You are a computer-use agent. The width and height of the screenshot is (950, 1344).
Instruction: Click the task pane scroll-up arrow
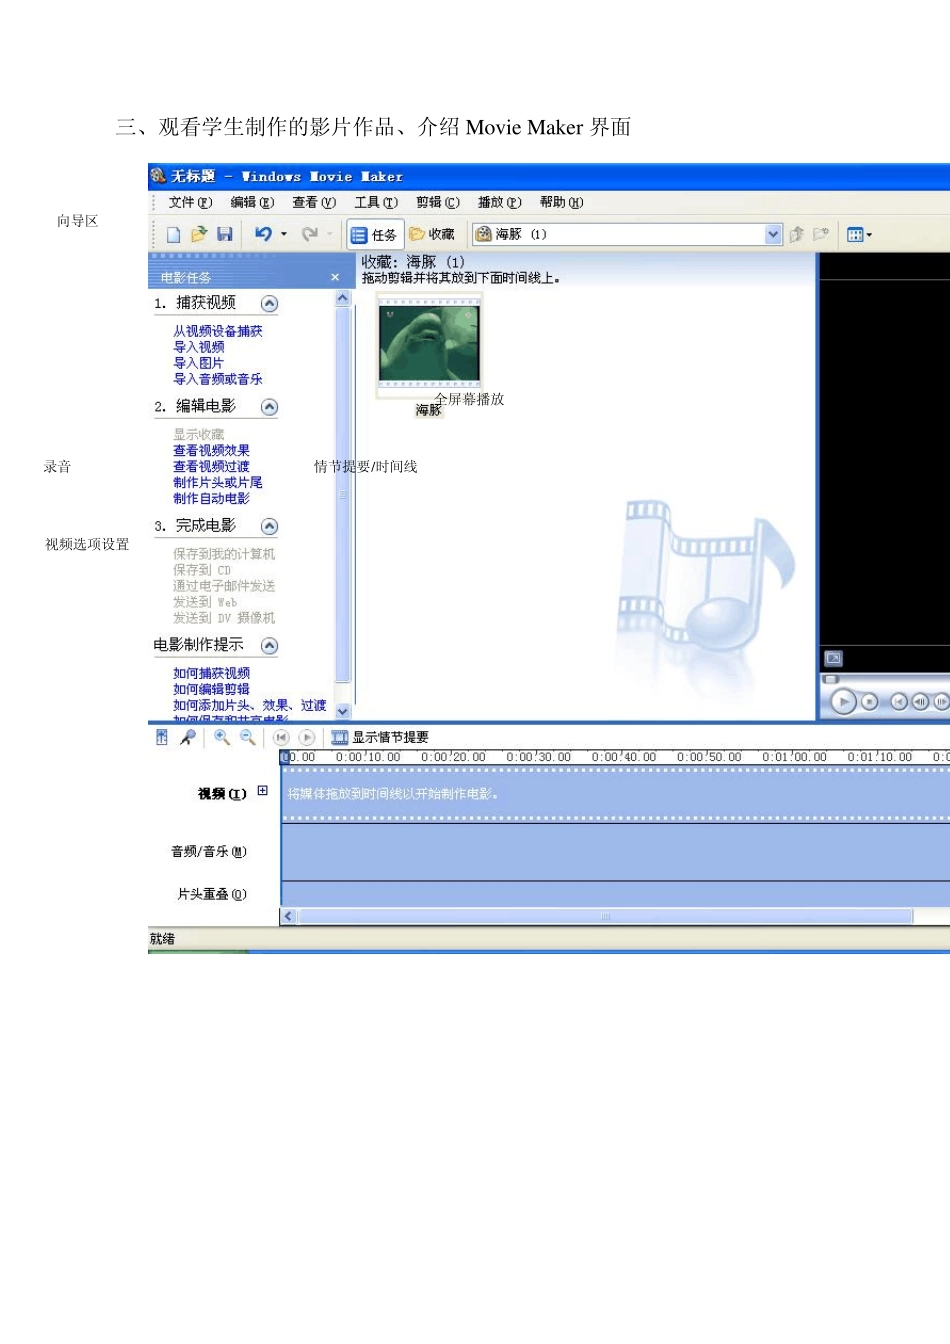coord(343,298)
